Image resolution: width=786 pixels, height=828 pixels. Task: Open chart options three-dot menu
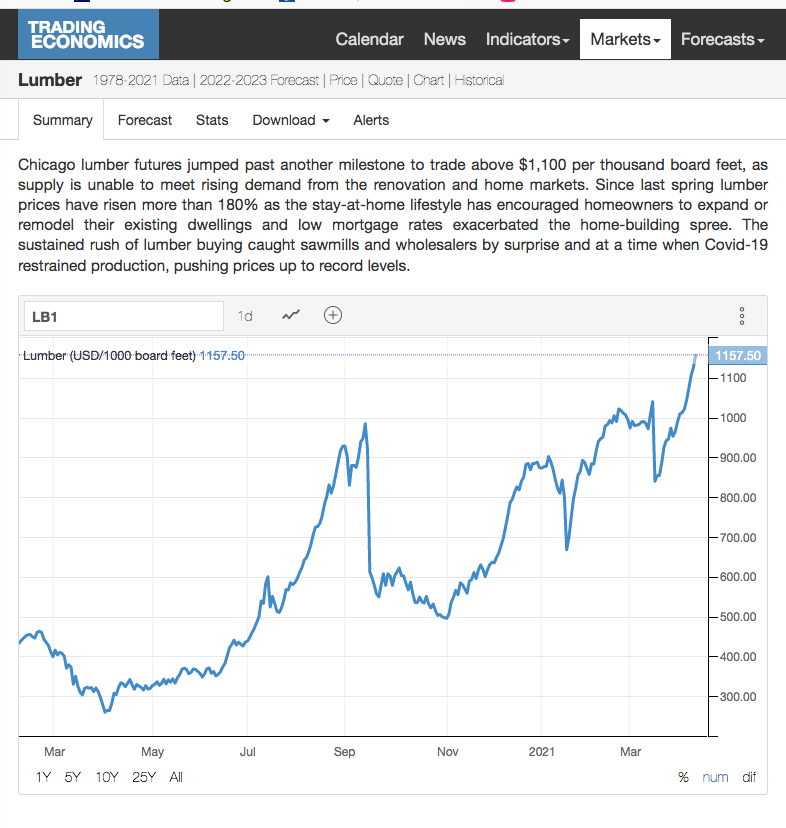pyautogui.click(x=742, y=316)
